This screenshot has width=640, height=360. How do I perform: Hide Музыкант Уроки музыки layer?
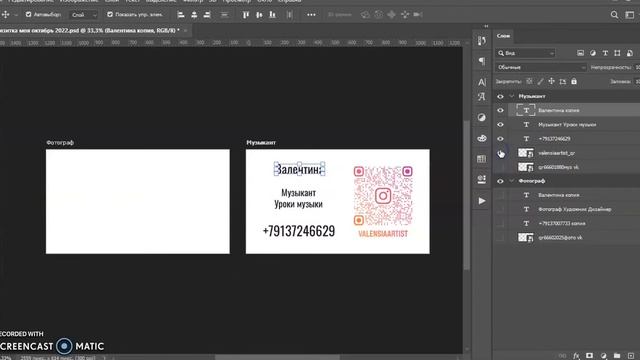tap(500, 125)
